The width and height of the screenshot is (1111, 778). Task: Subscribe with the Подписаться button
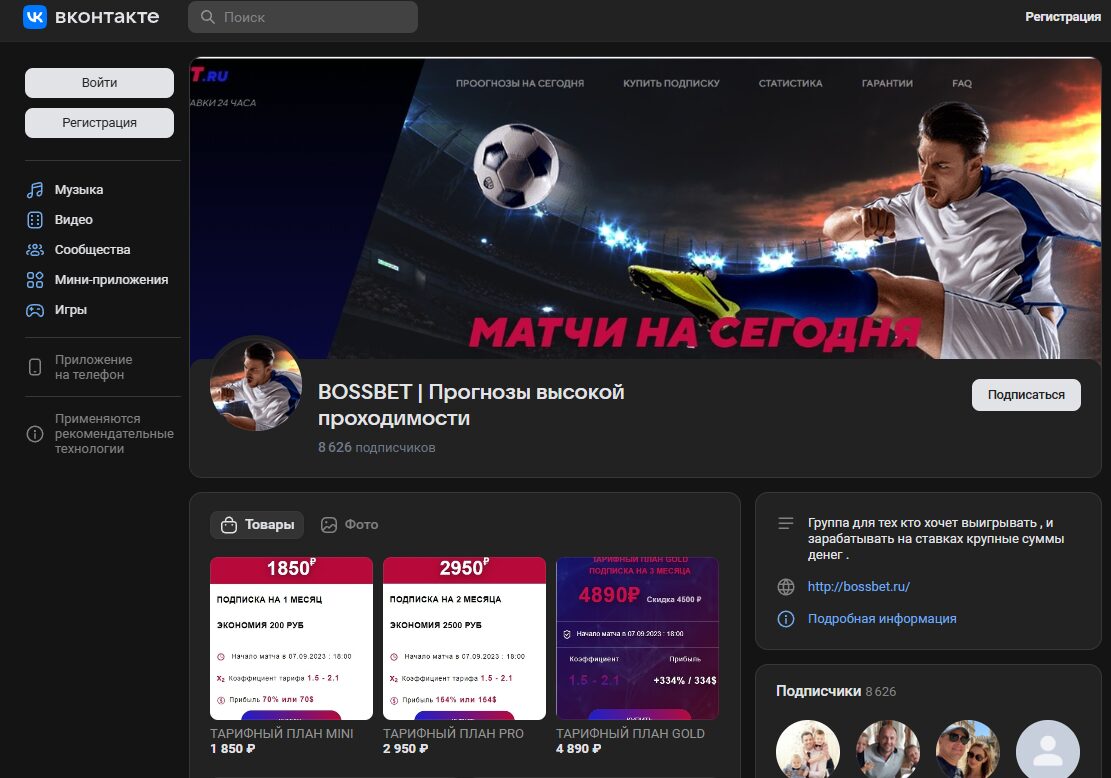(1026, 395)
